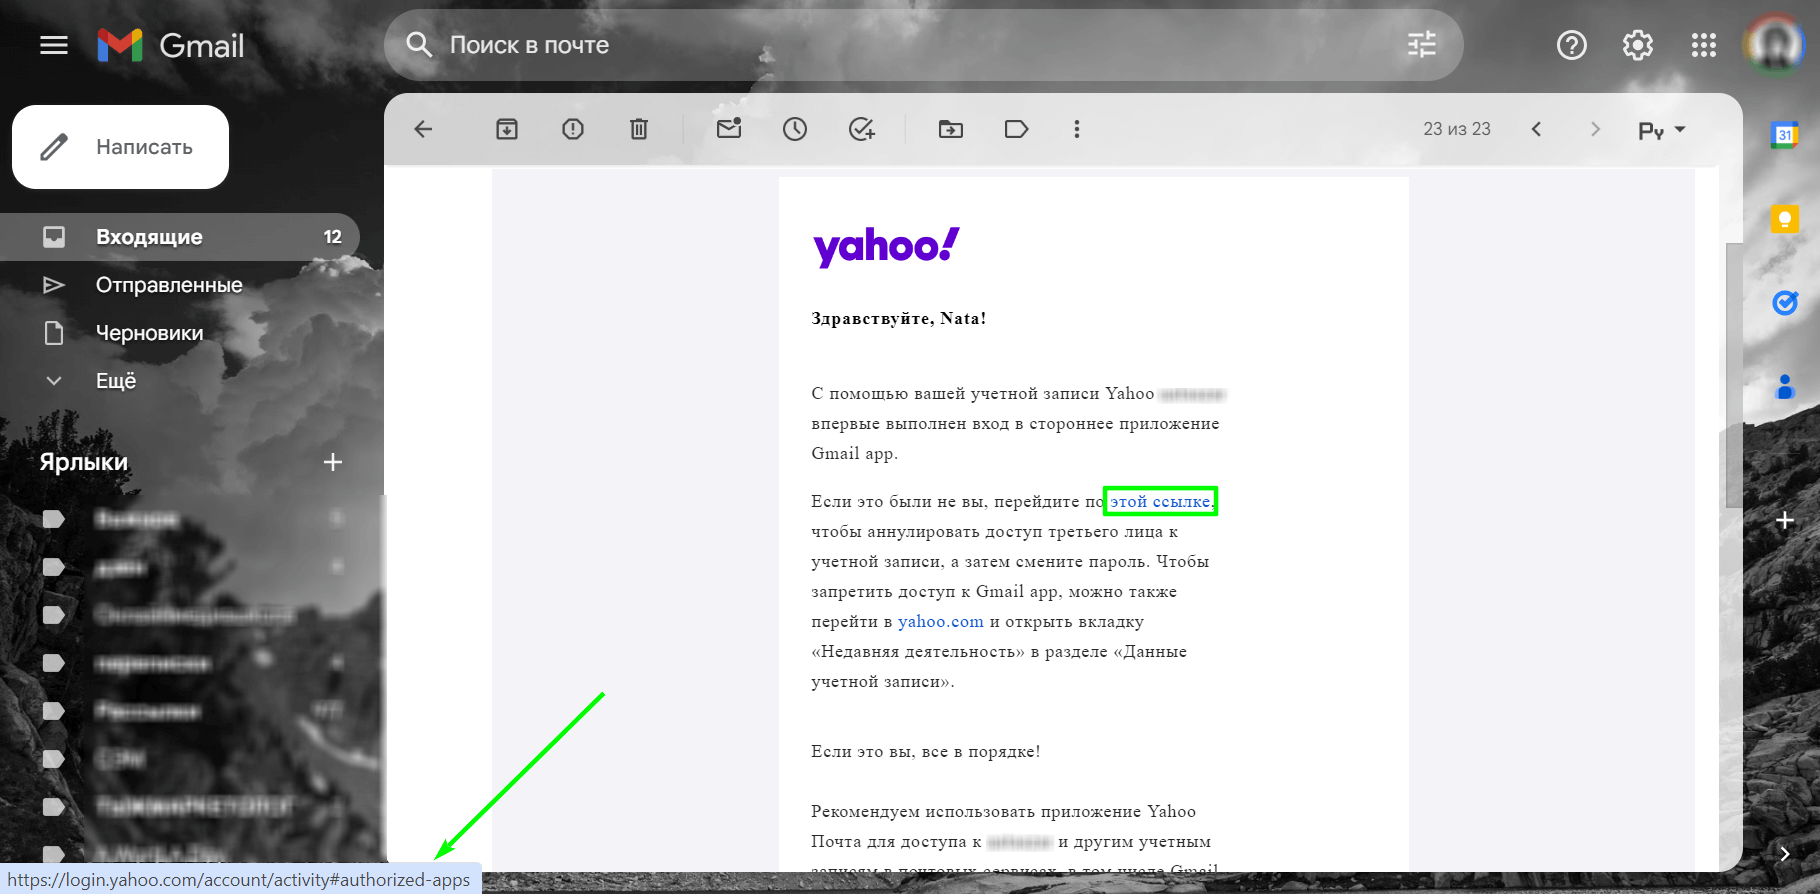
Task: Open the input language dropdown
Action: [x=1662, y=130]
